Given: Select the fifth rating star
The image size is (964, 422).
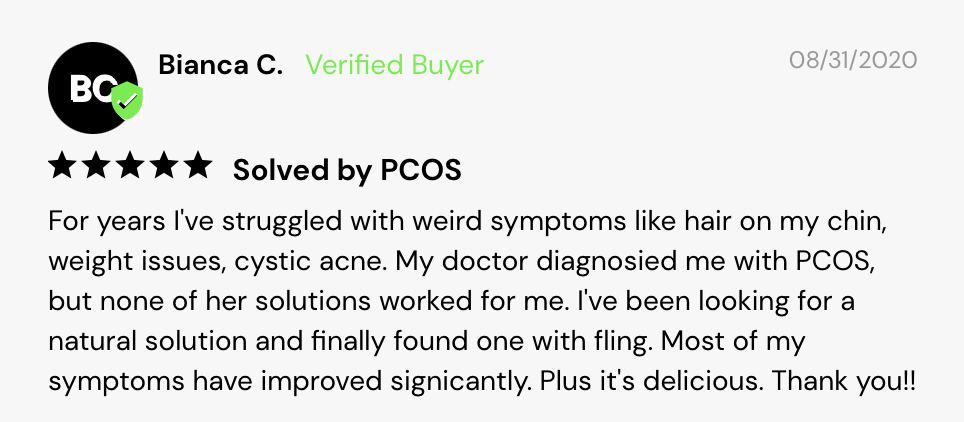Looking at the screenshot, I should [198, 167].
